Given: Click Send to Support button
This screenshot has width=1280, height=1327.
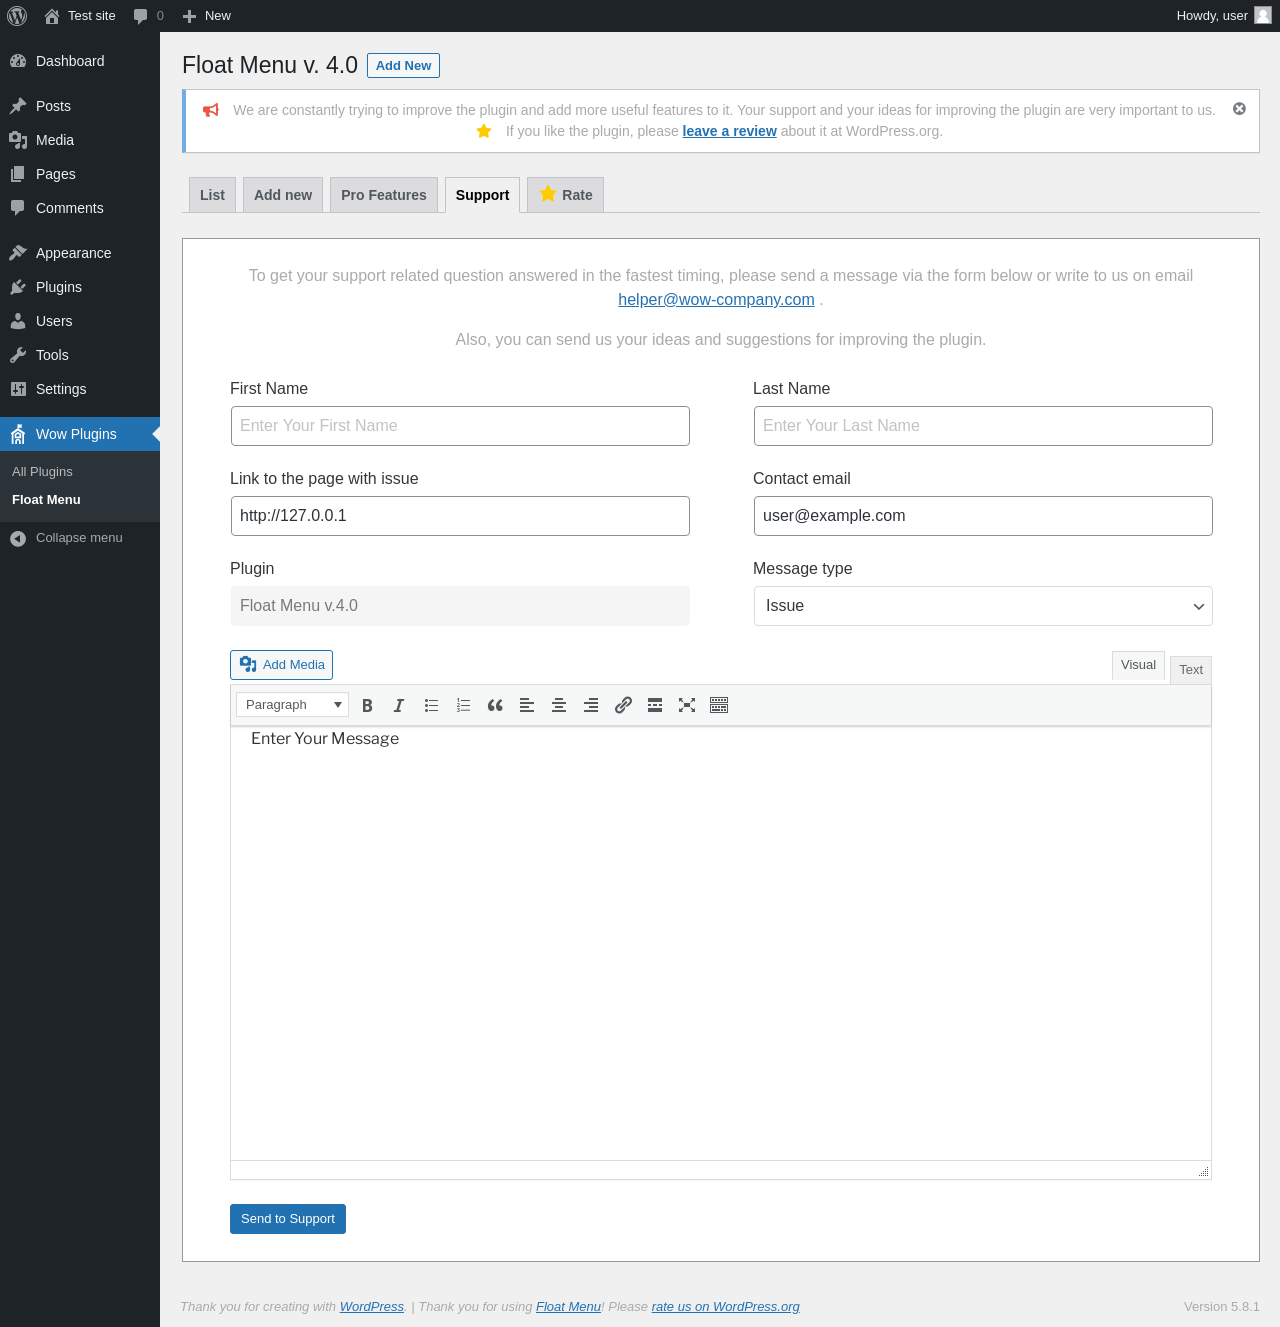Looking at the screenshot, I should click(288, 1219).
